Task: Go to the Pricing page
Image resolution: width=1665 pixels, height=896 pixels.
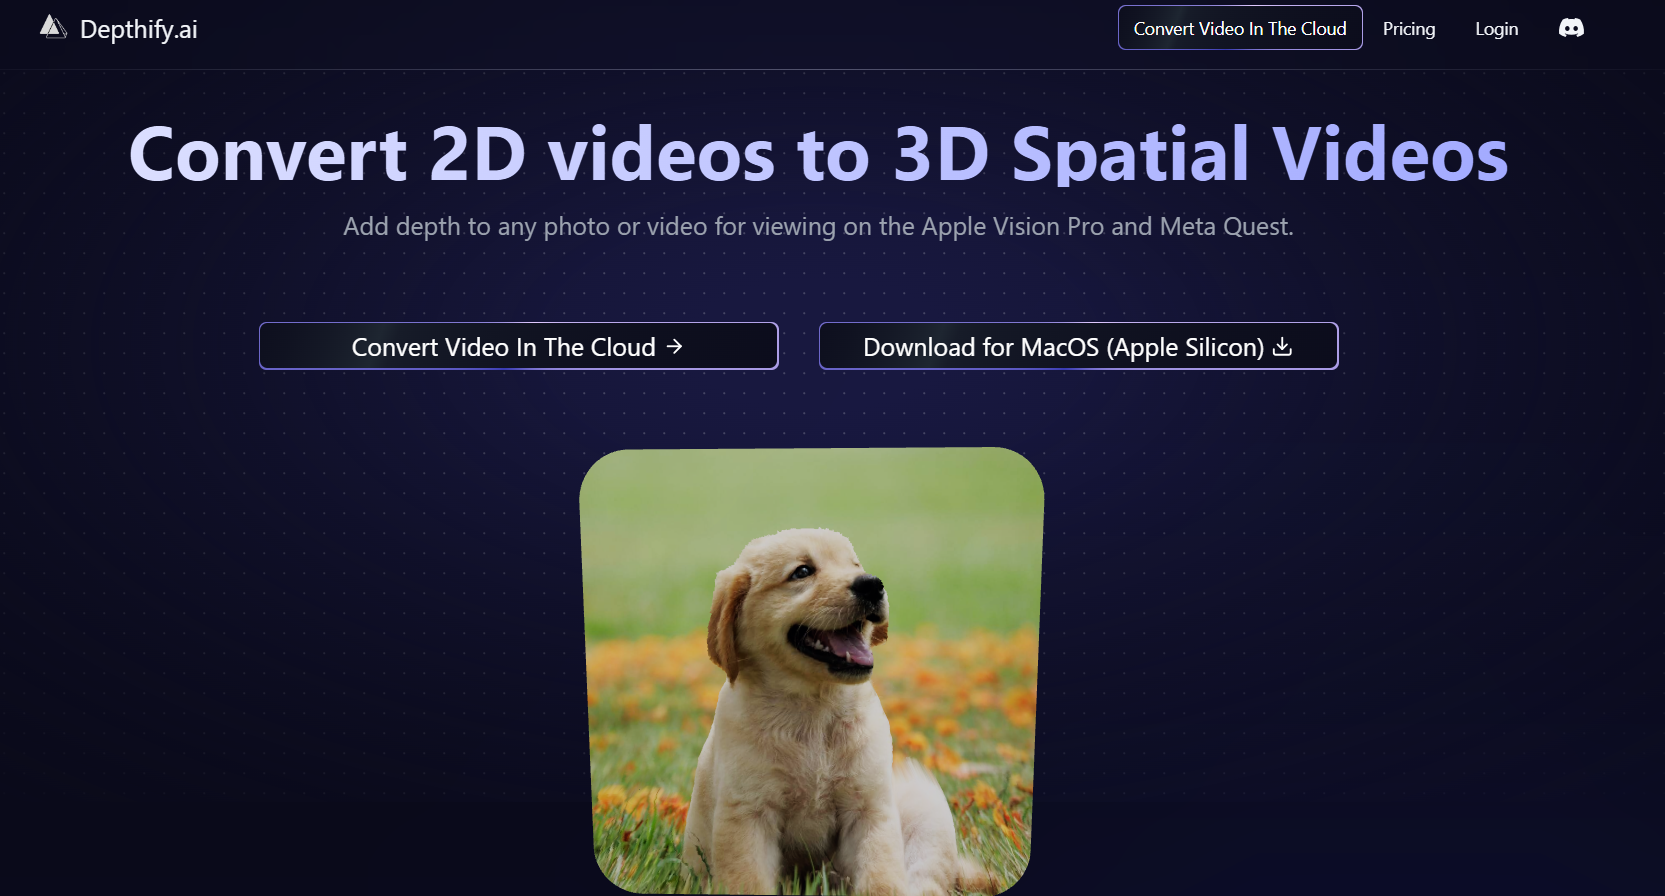Action: pos(1408,29)
